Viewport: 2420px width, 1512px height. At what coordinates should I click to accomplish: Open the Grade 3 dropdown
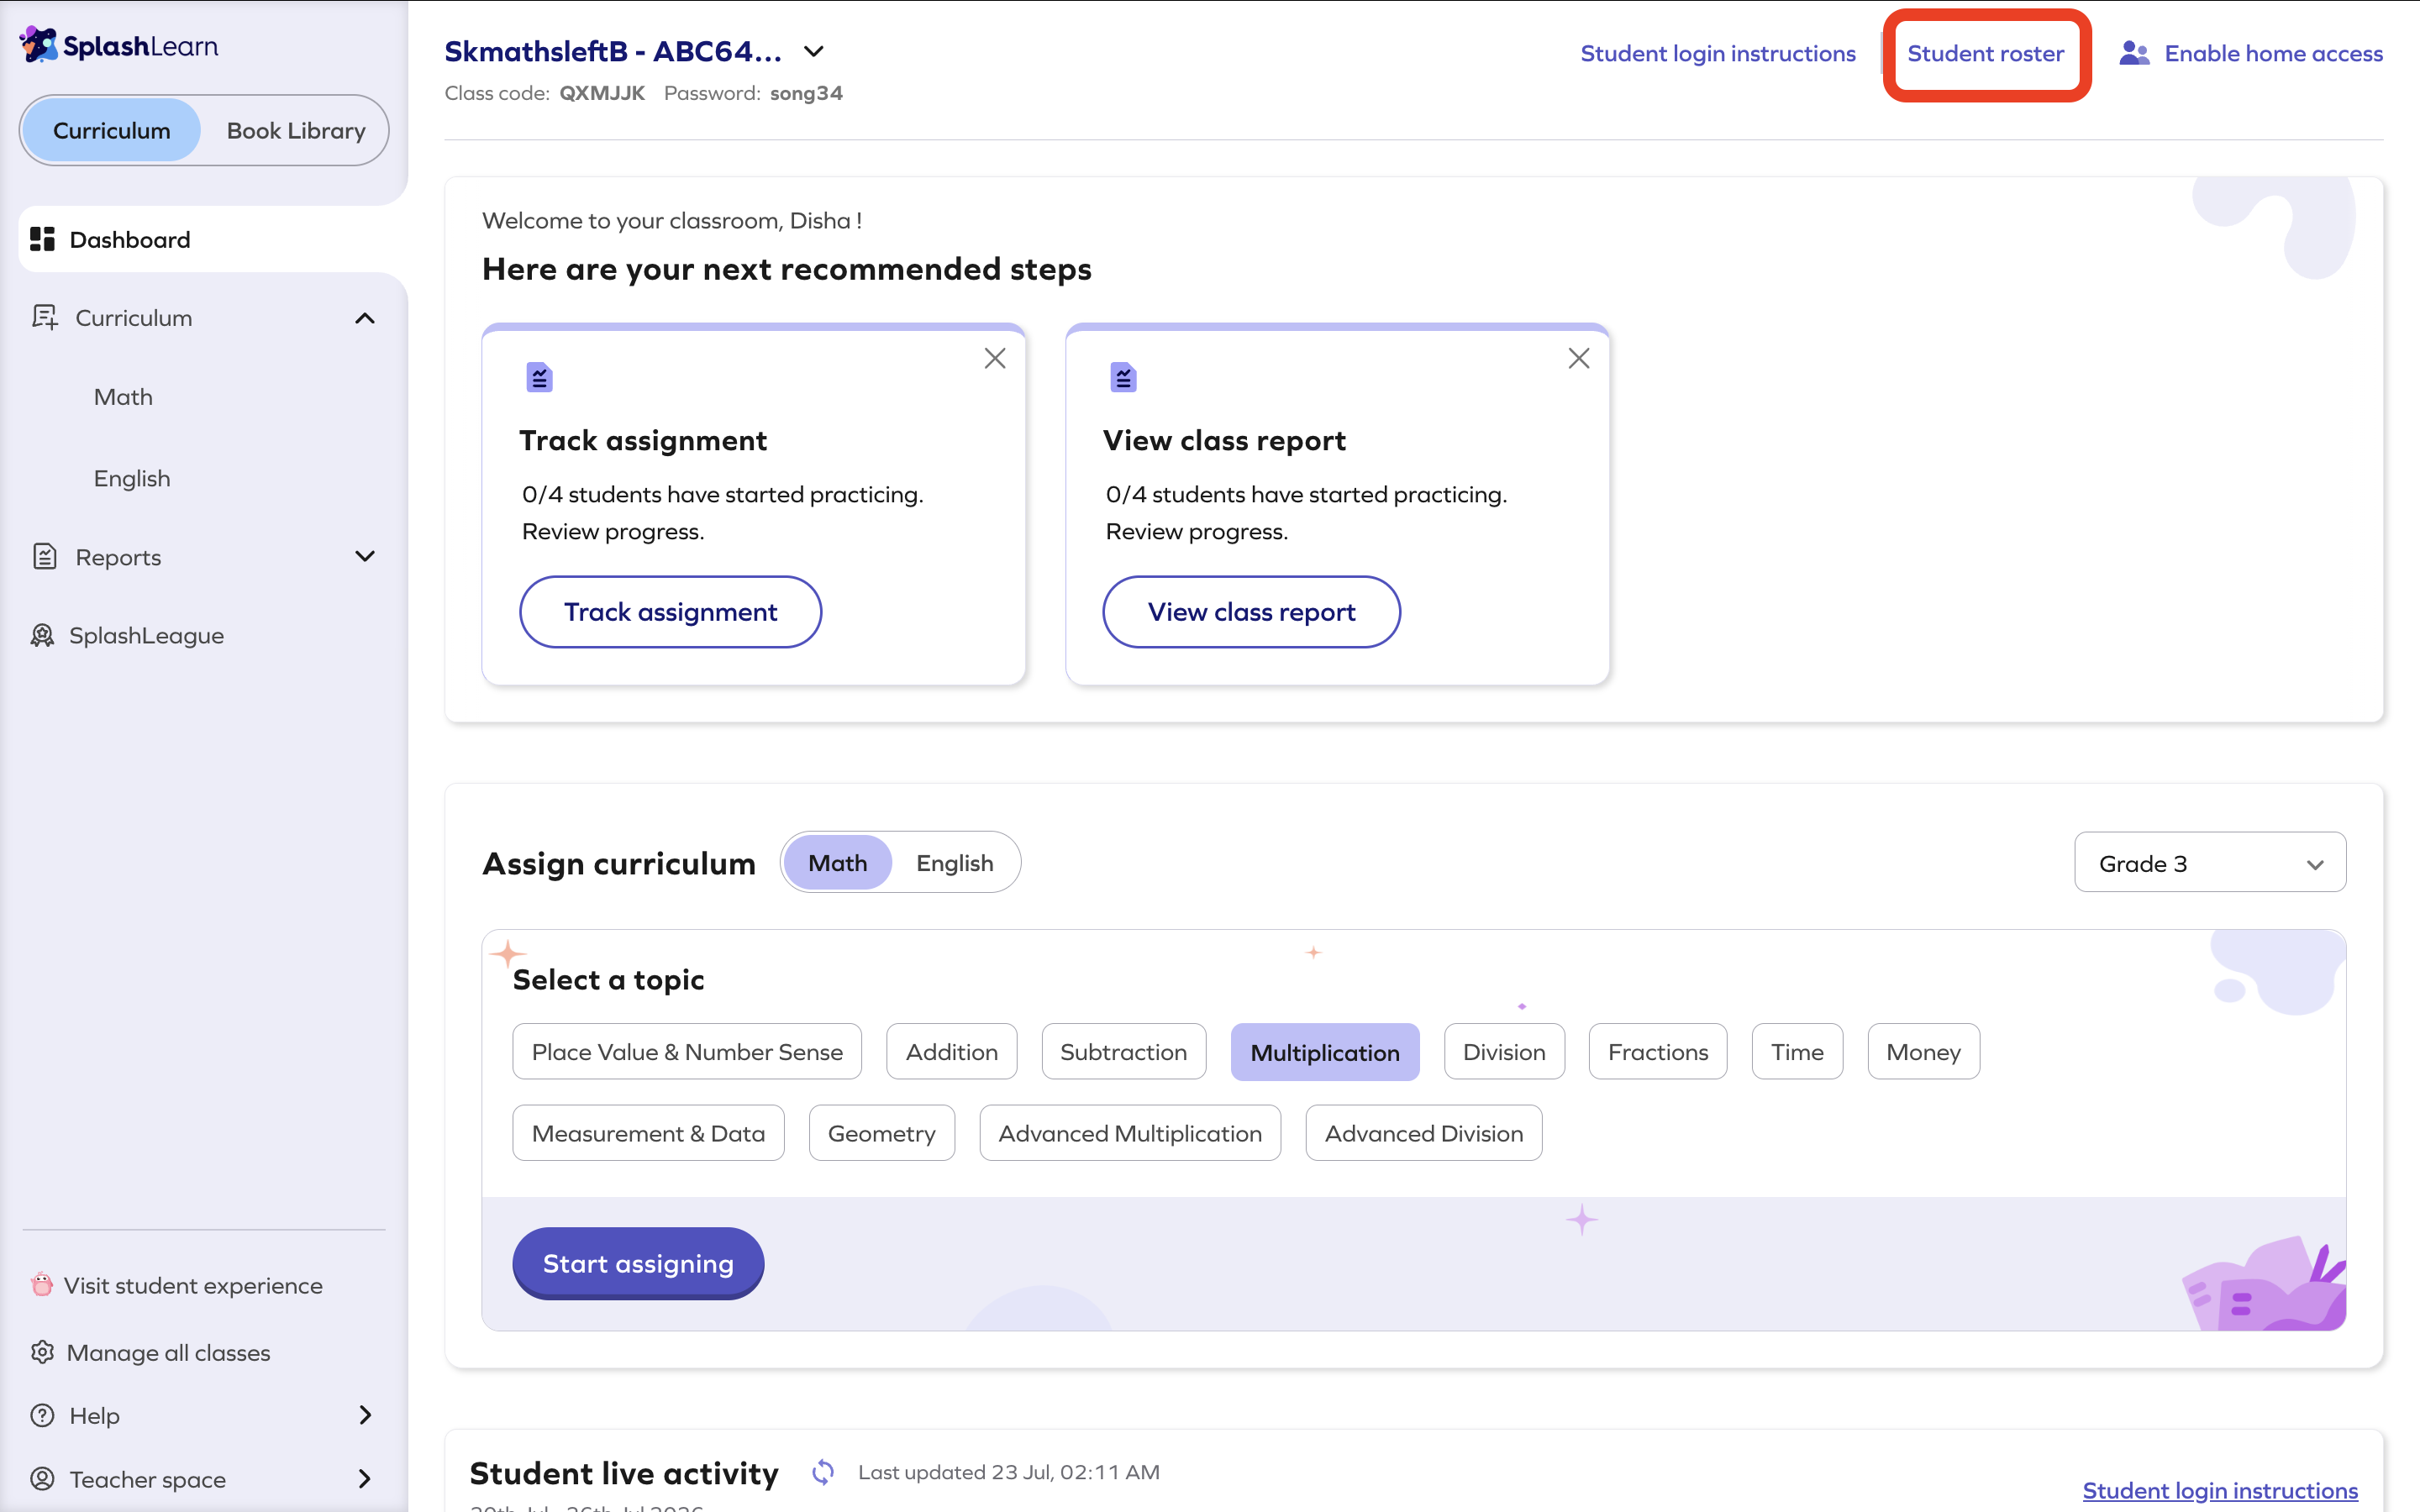(2210, 863)
